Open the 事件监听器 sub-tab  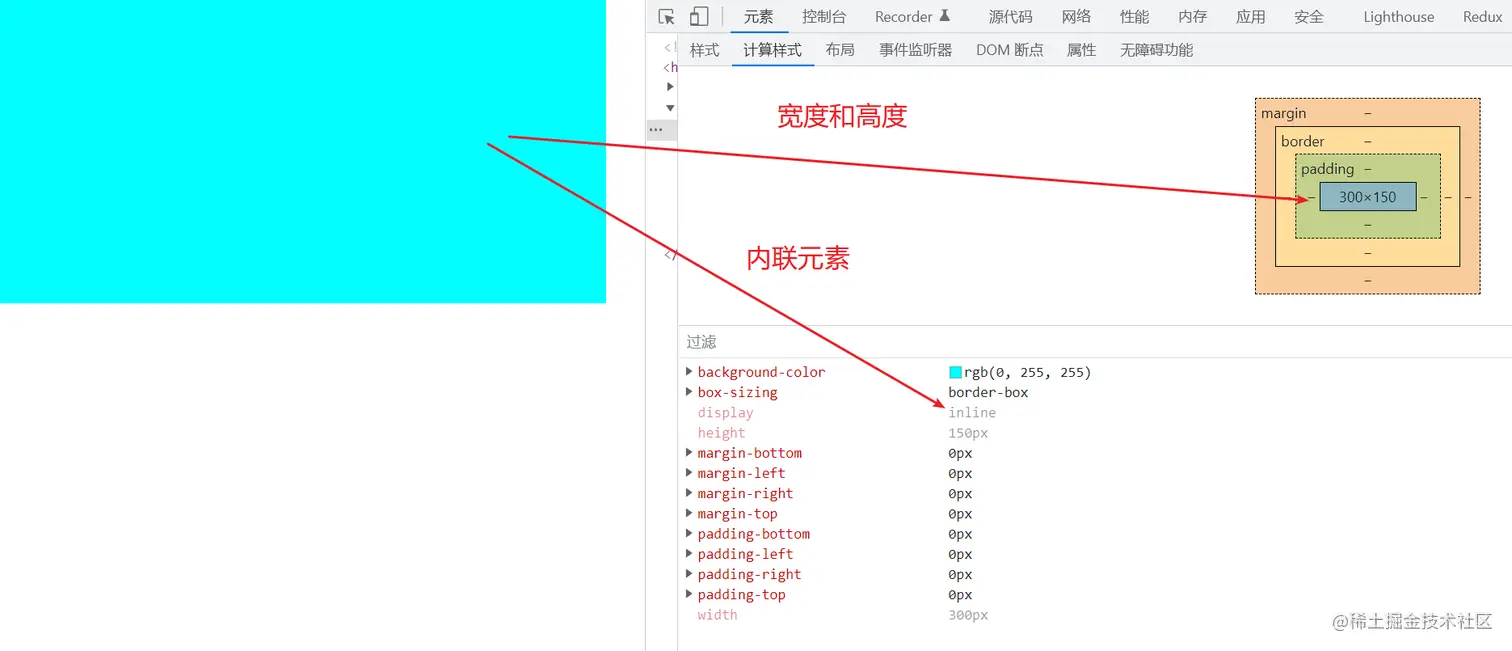pos(915,50)
